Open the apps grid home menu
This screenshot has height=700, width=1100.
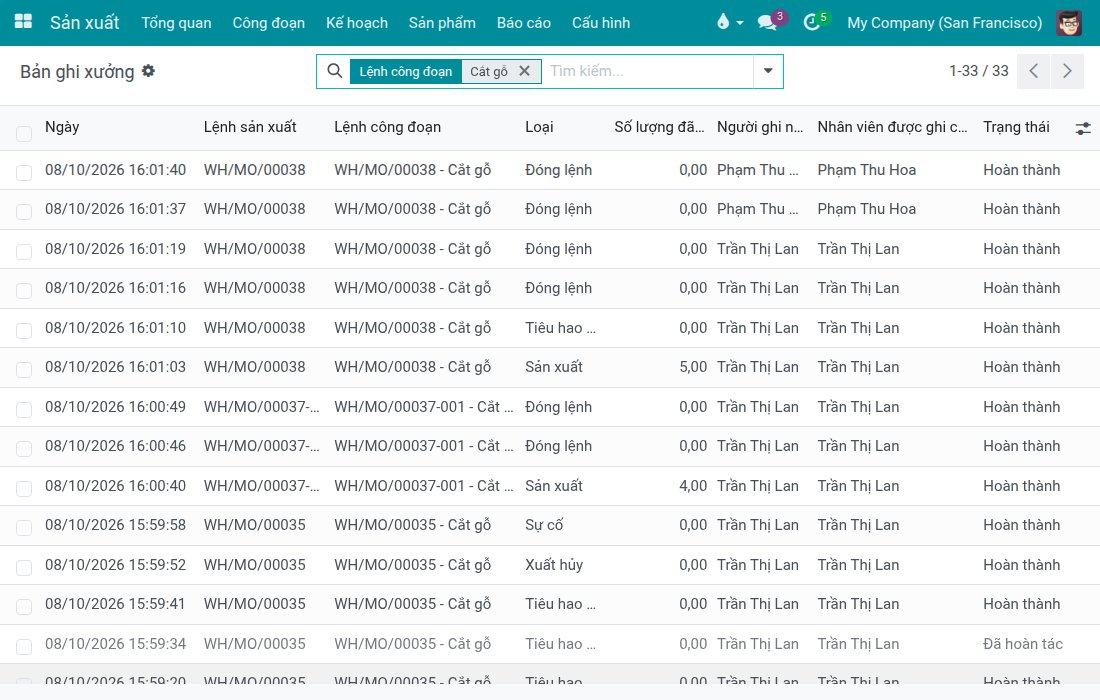click(23, 22)
